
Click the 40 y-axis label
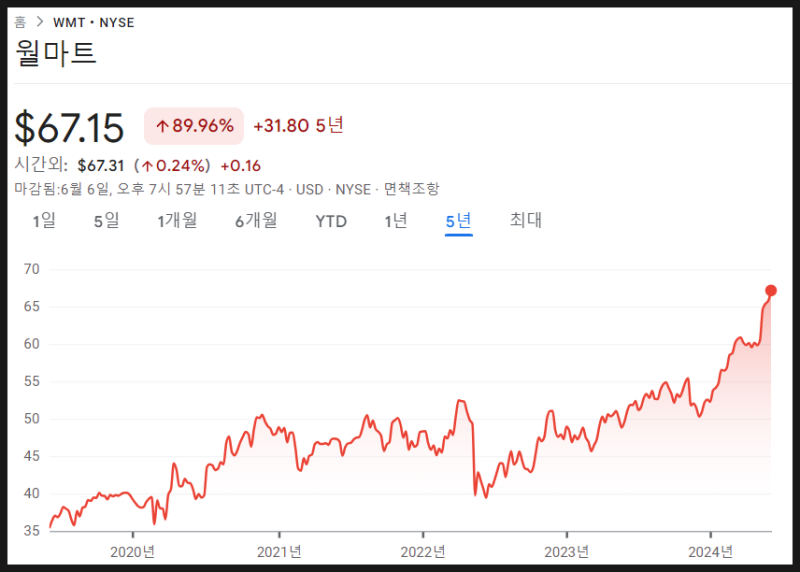(32, 493)
